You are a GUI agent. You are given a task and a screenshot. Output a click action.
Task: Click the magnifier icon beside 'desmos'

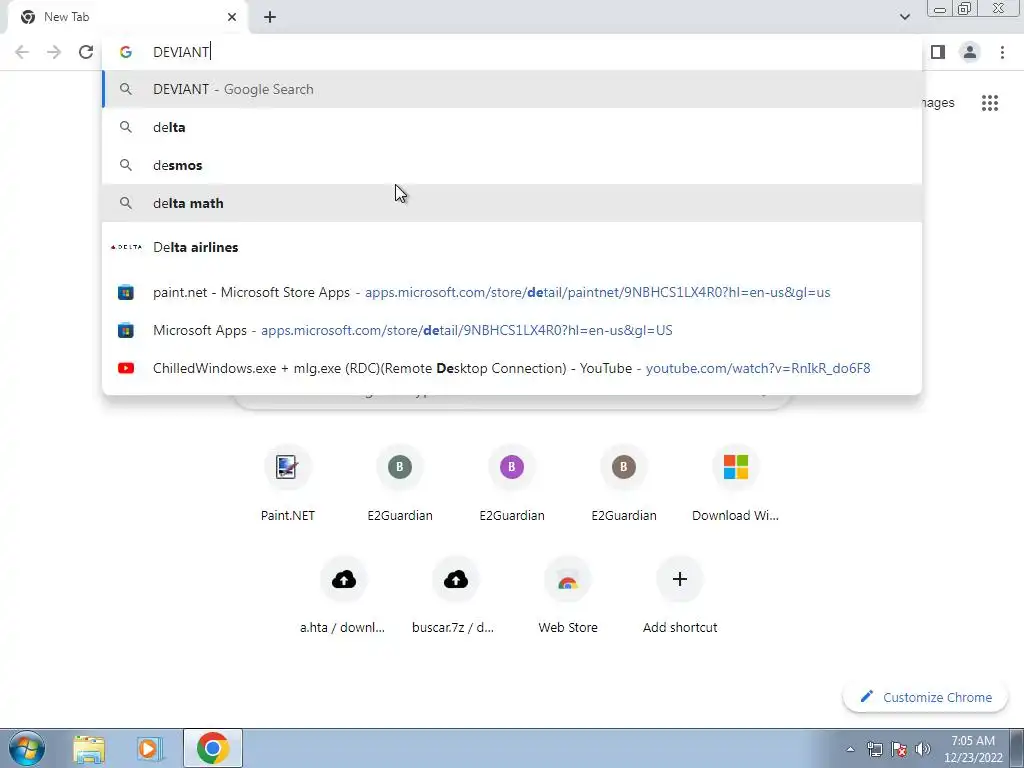click(126, 165)
